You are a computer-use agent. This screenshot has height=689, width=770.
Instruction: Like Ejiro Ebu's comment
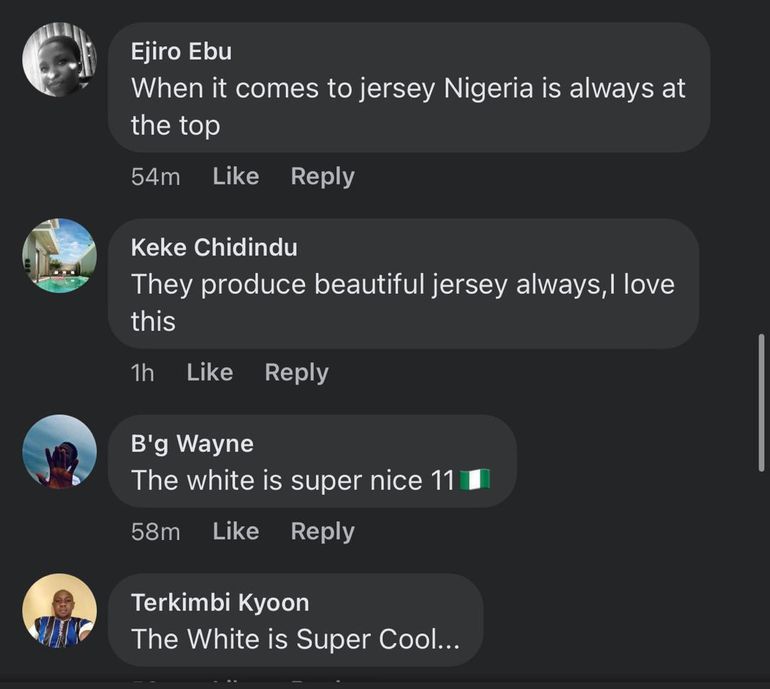click(x=235, y=176)
